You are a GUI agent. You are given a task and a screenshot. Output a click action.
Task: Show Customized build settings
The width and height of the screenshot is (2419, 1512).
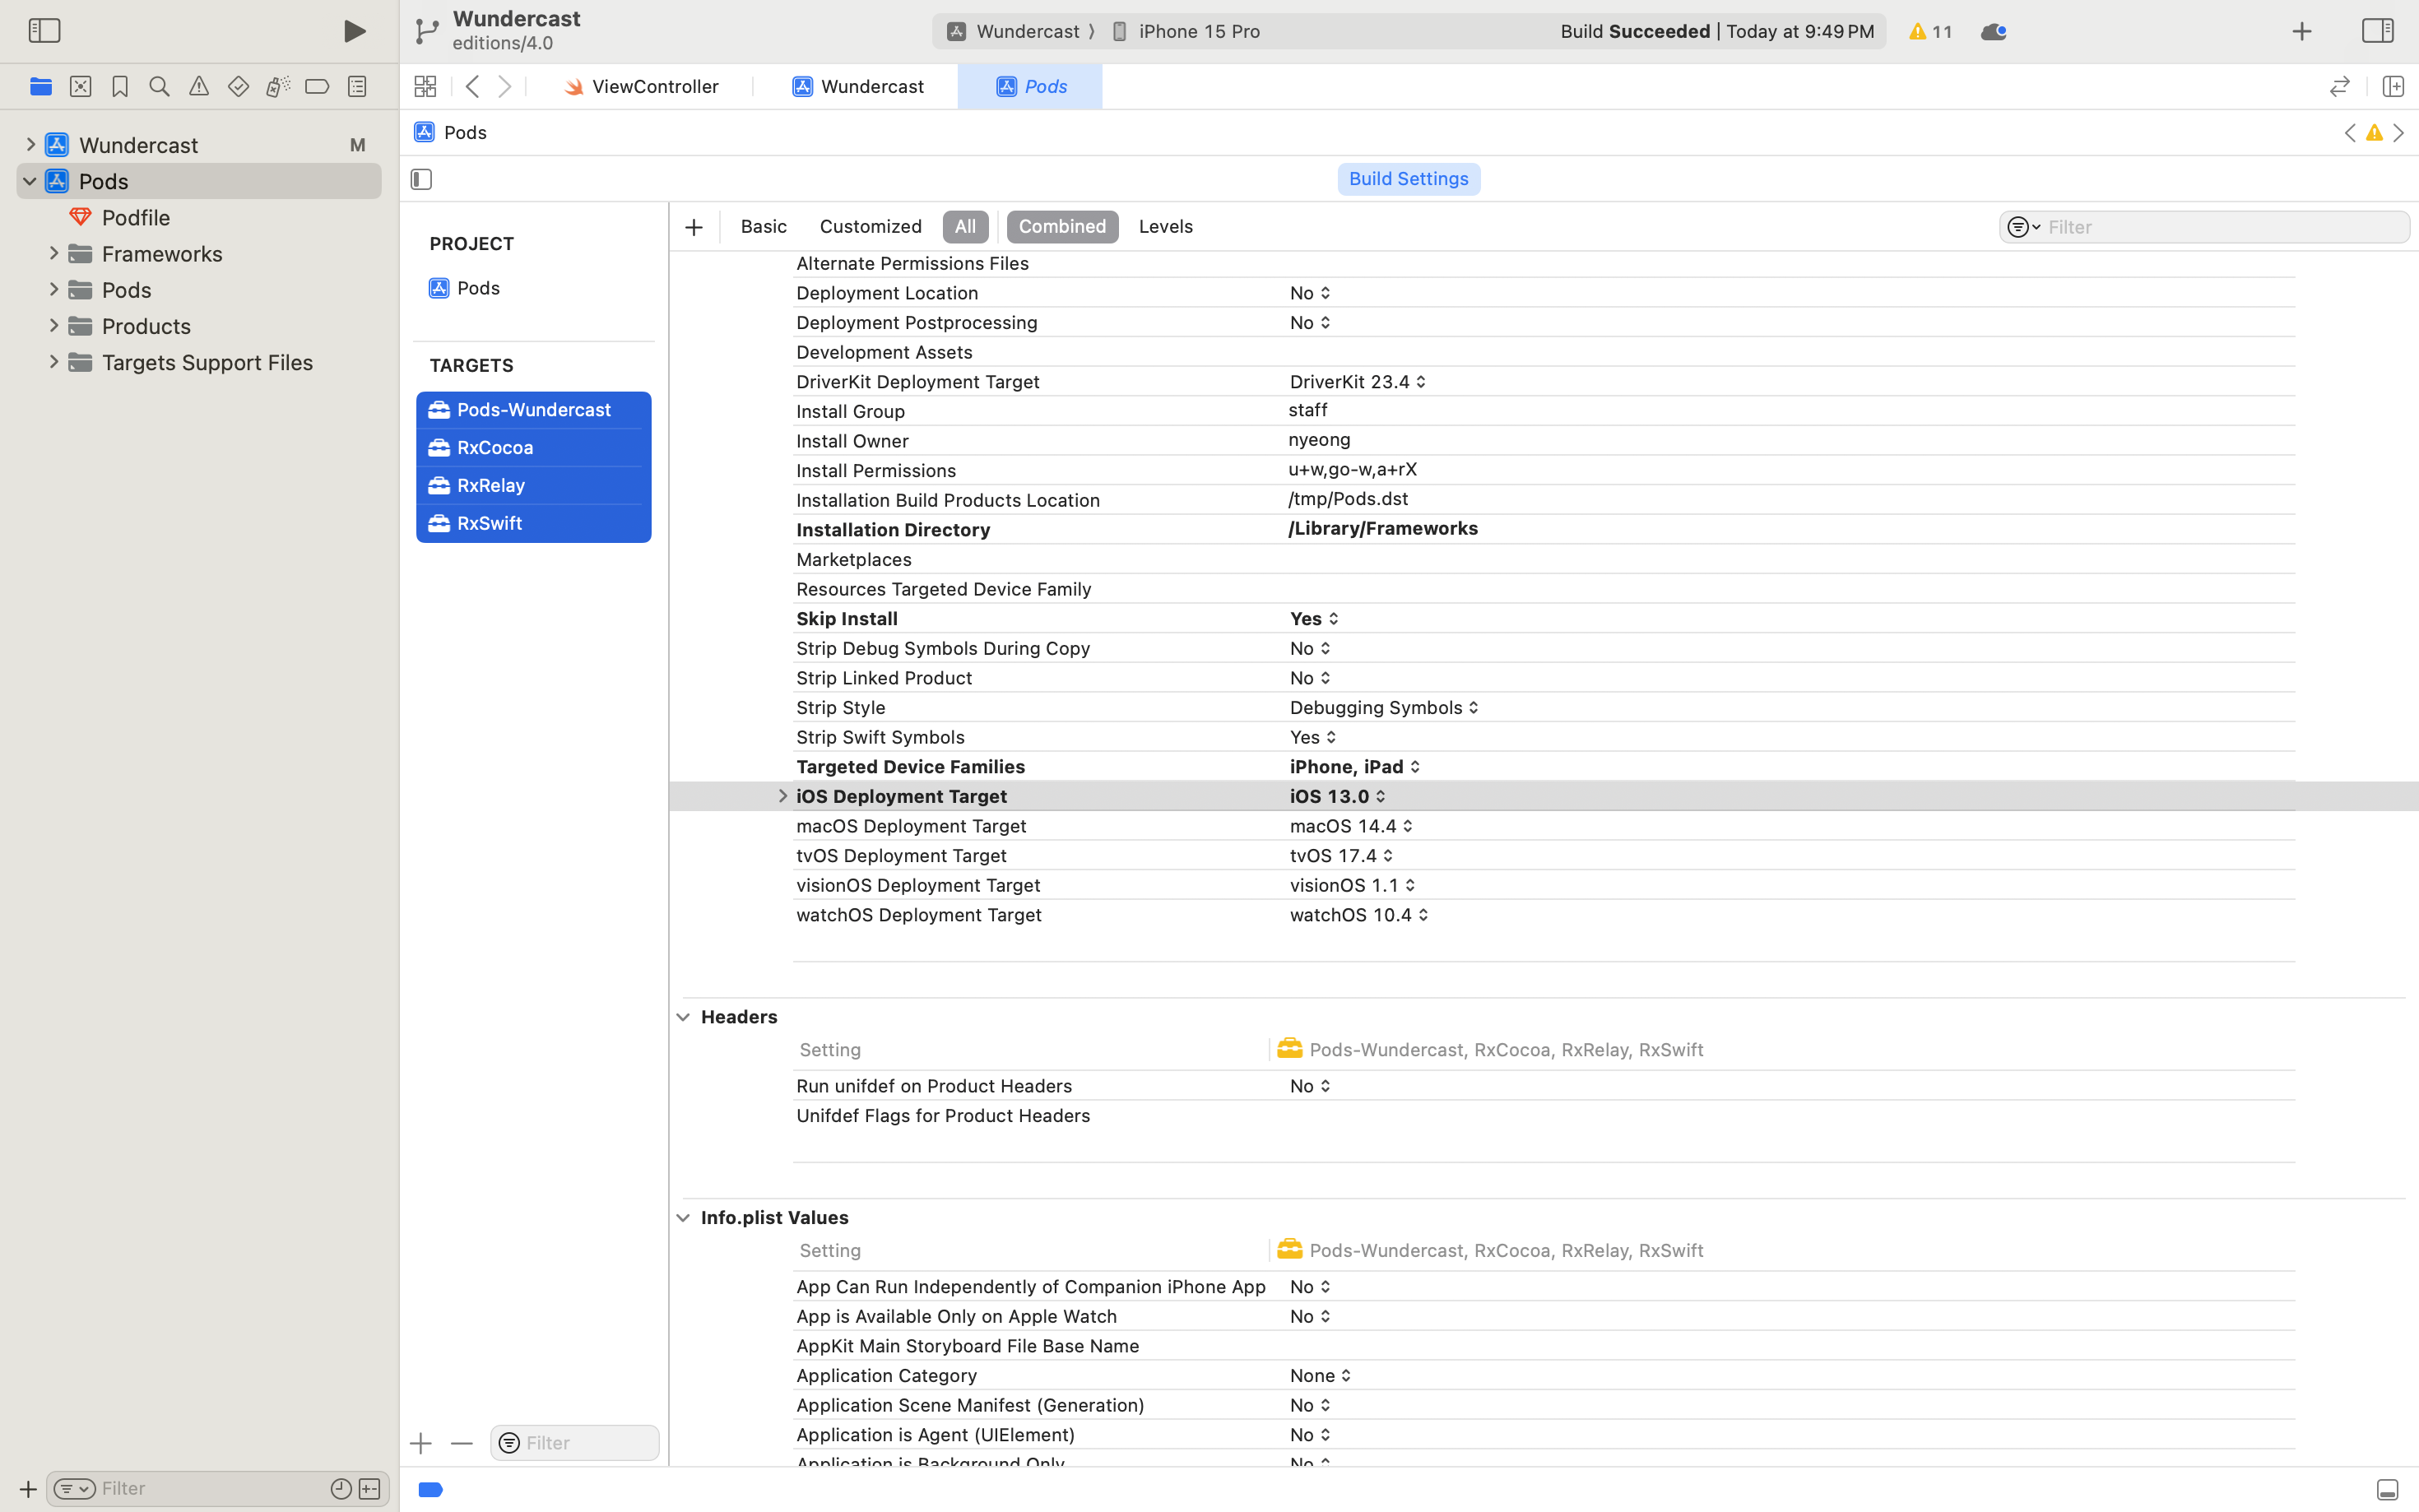point(871,227)
